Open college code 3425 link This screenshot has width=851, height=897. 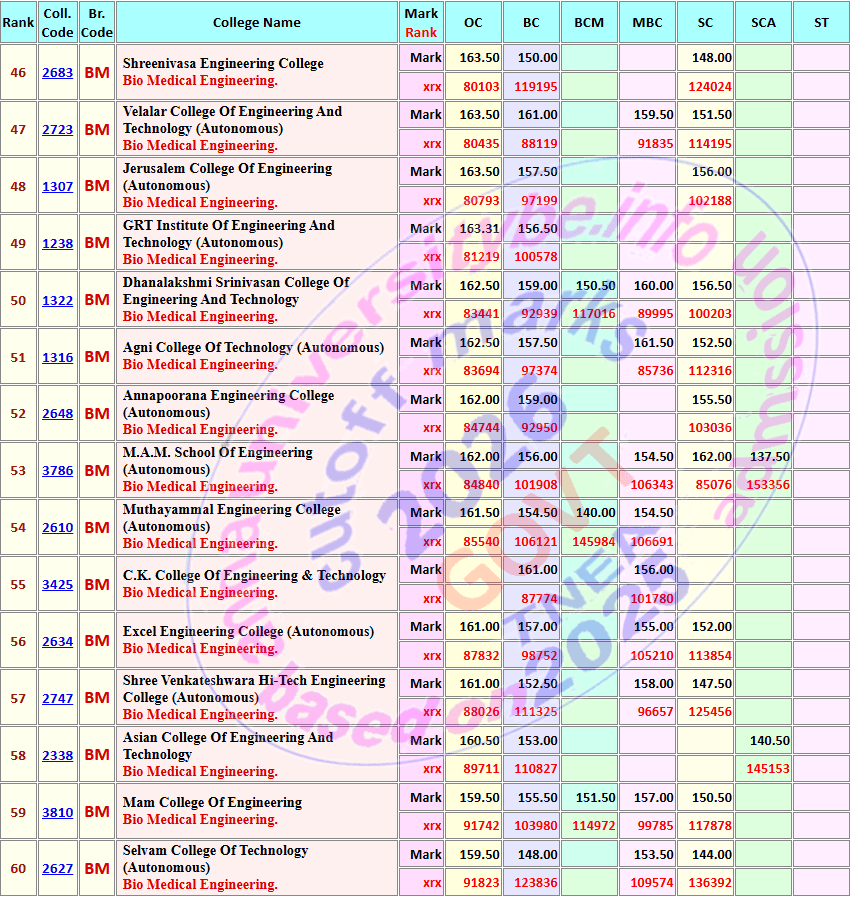58,585
